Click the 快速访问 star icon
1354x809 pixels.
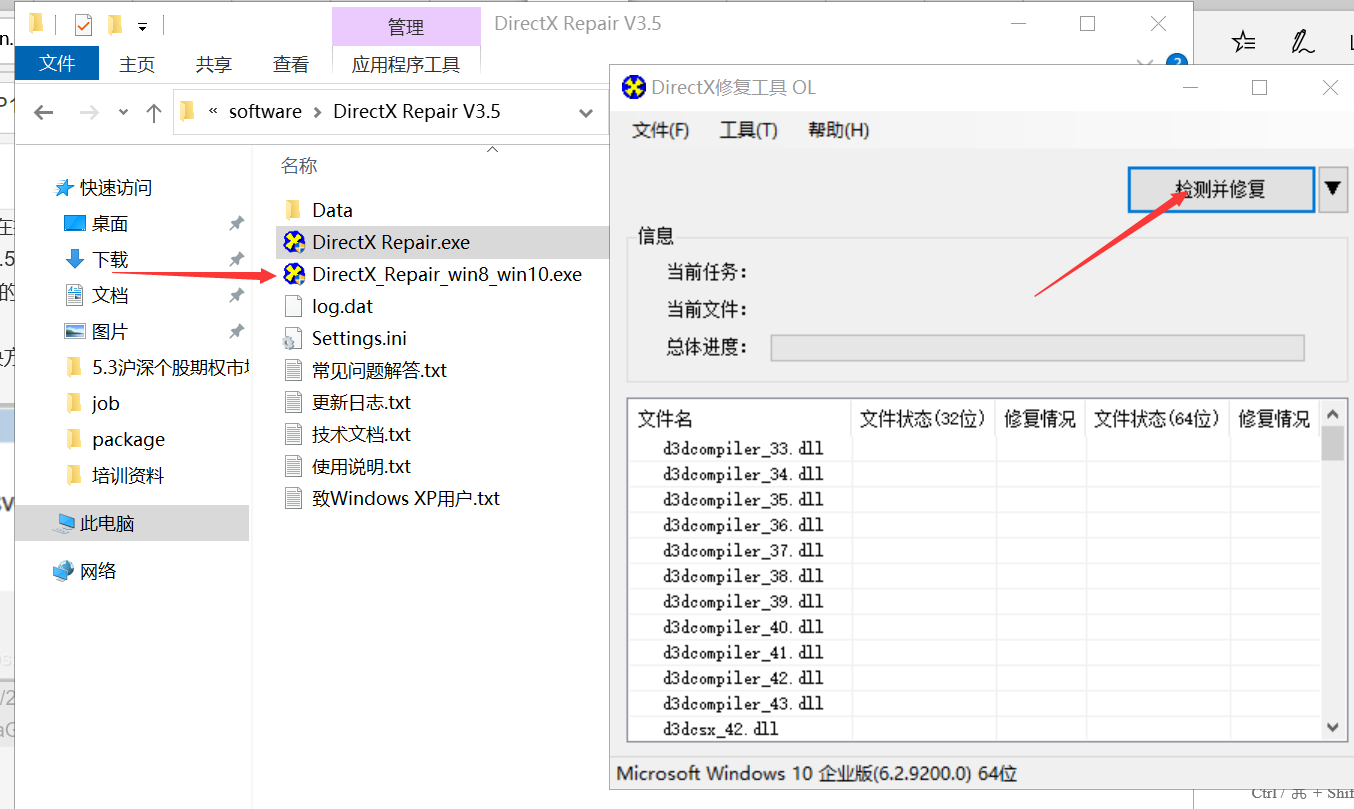click(x=64, y=187)
